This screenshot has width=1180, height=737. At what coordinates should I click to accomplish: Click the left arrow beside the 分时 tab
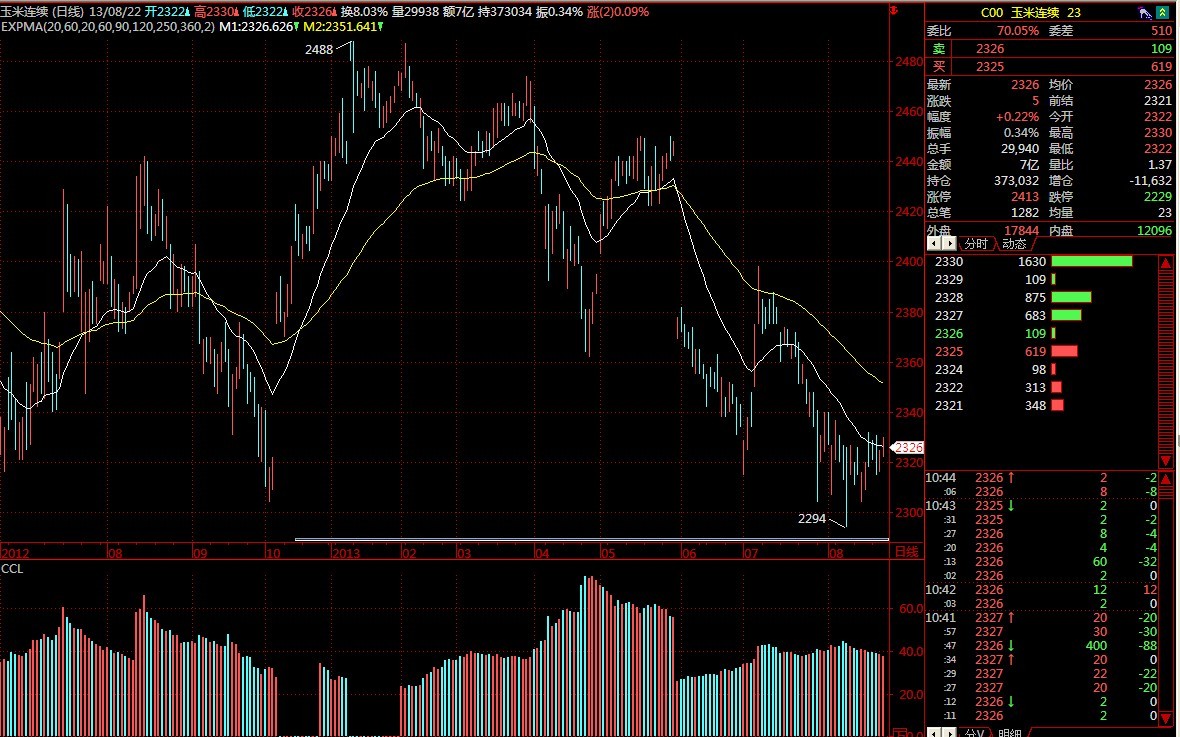[935, 244]
